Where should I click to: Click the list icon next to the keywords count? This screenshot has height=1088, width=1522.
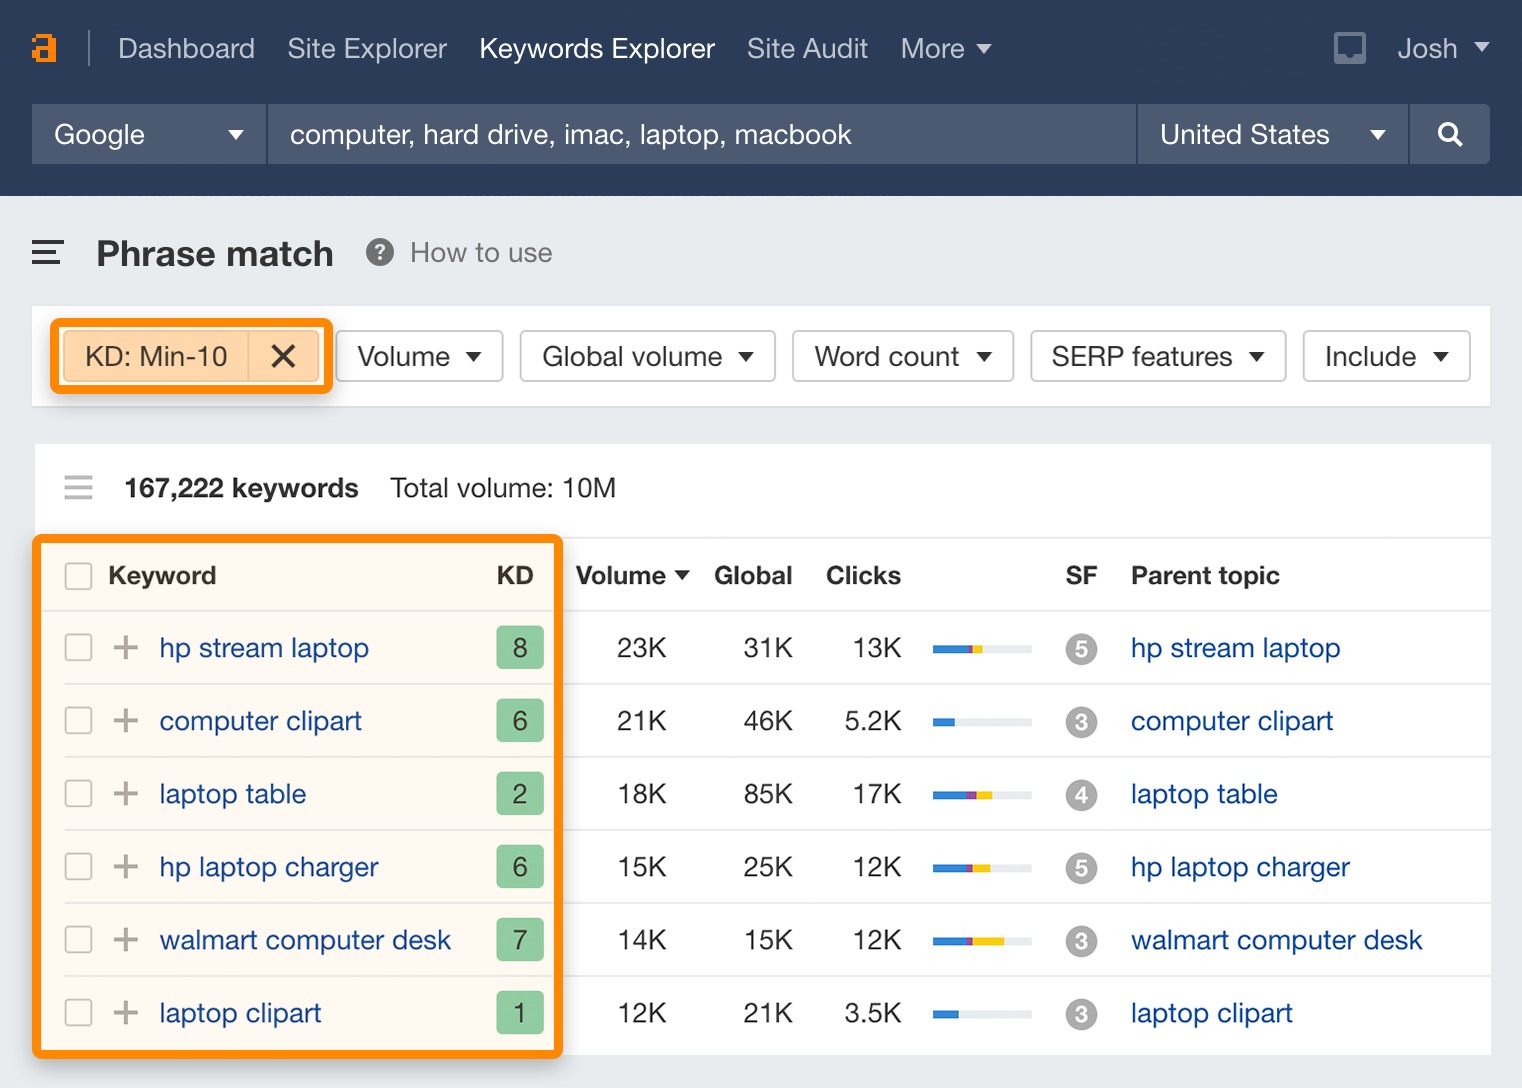tap(78, 488)
